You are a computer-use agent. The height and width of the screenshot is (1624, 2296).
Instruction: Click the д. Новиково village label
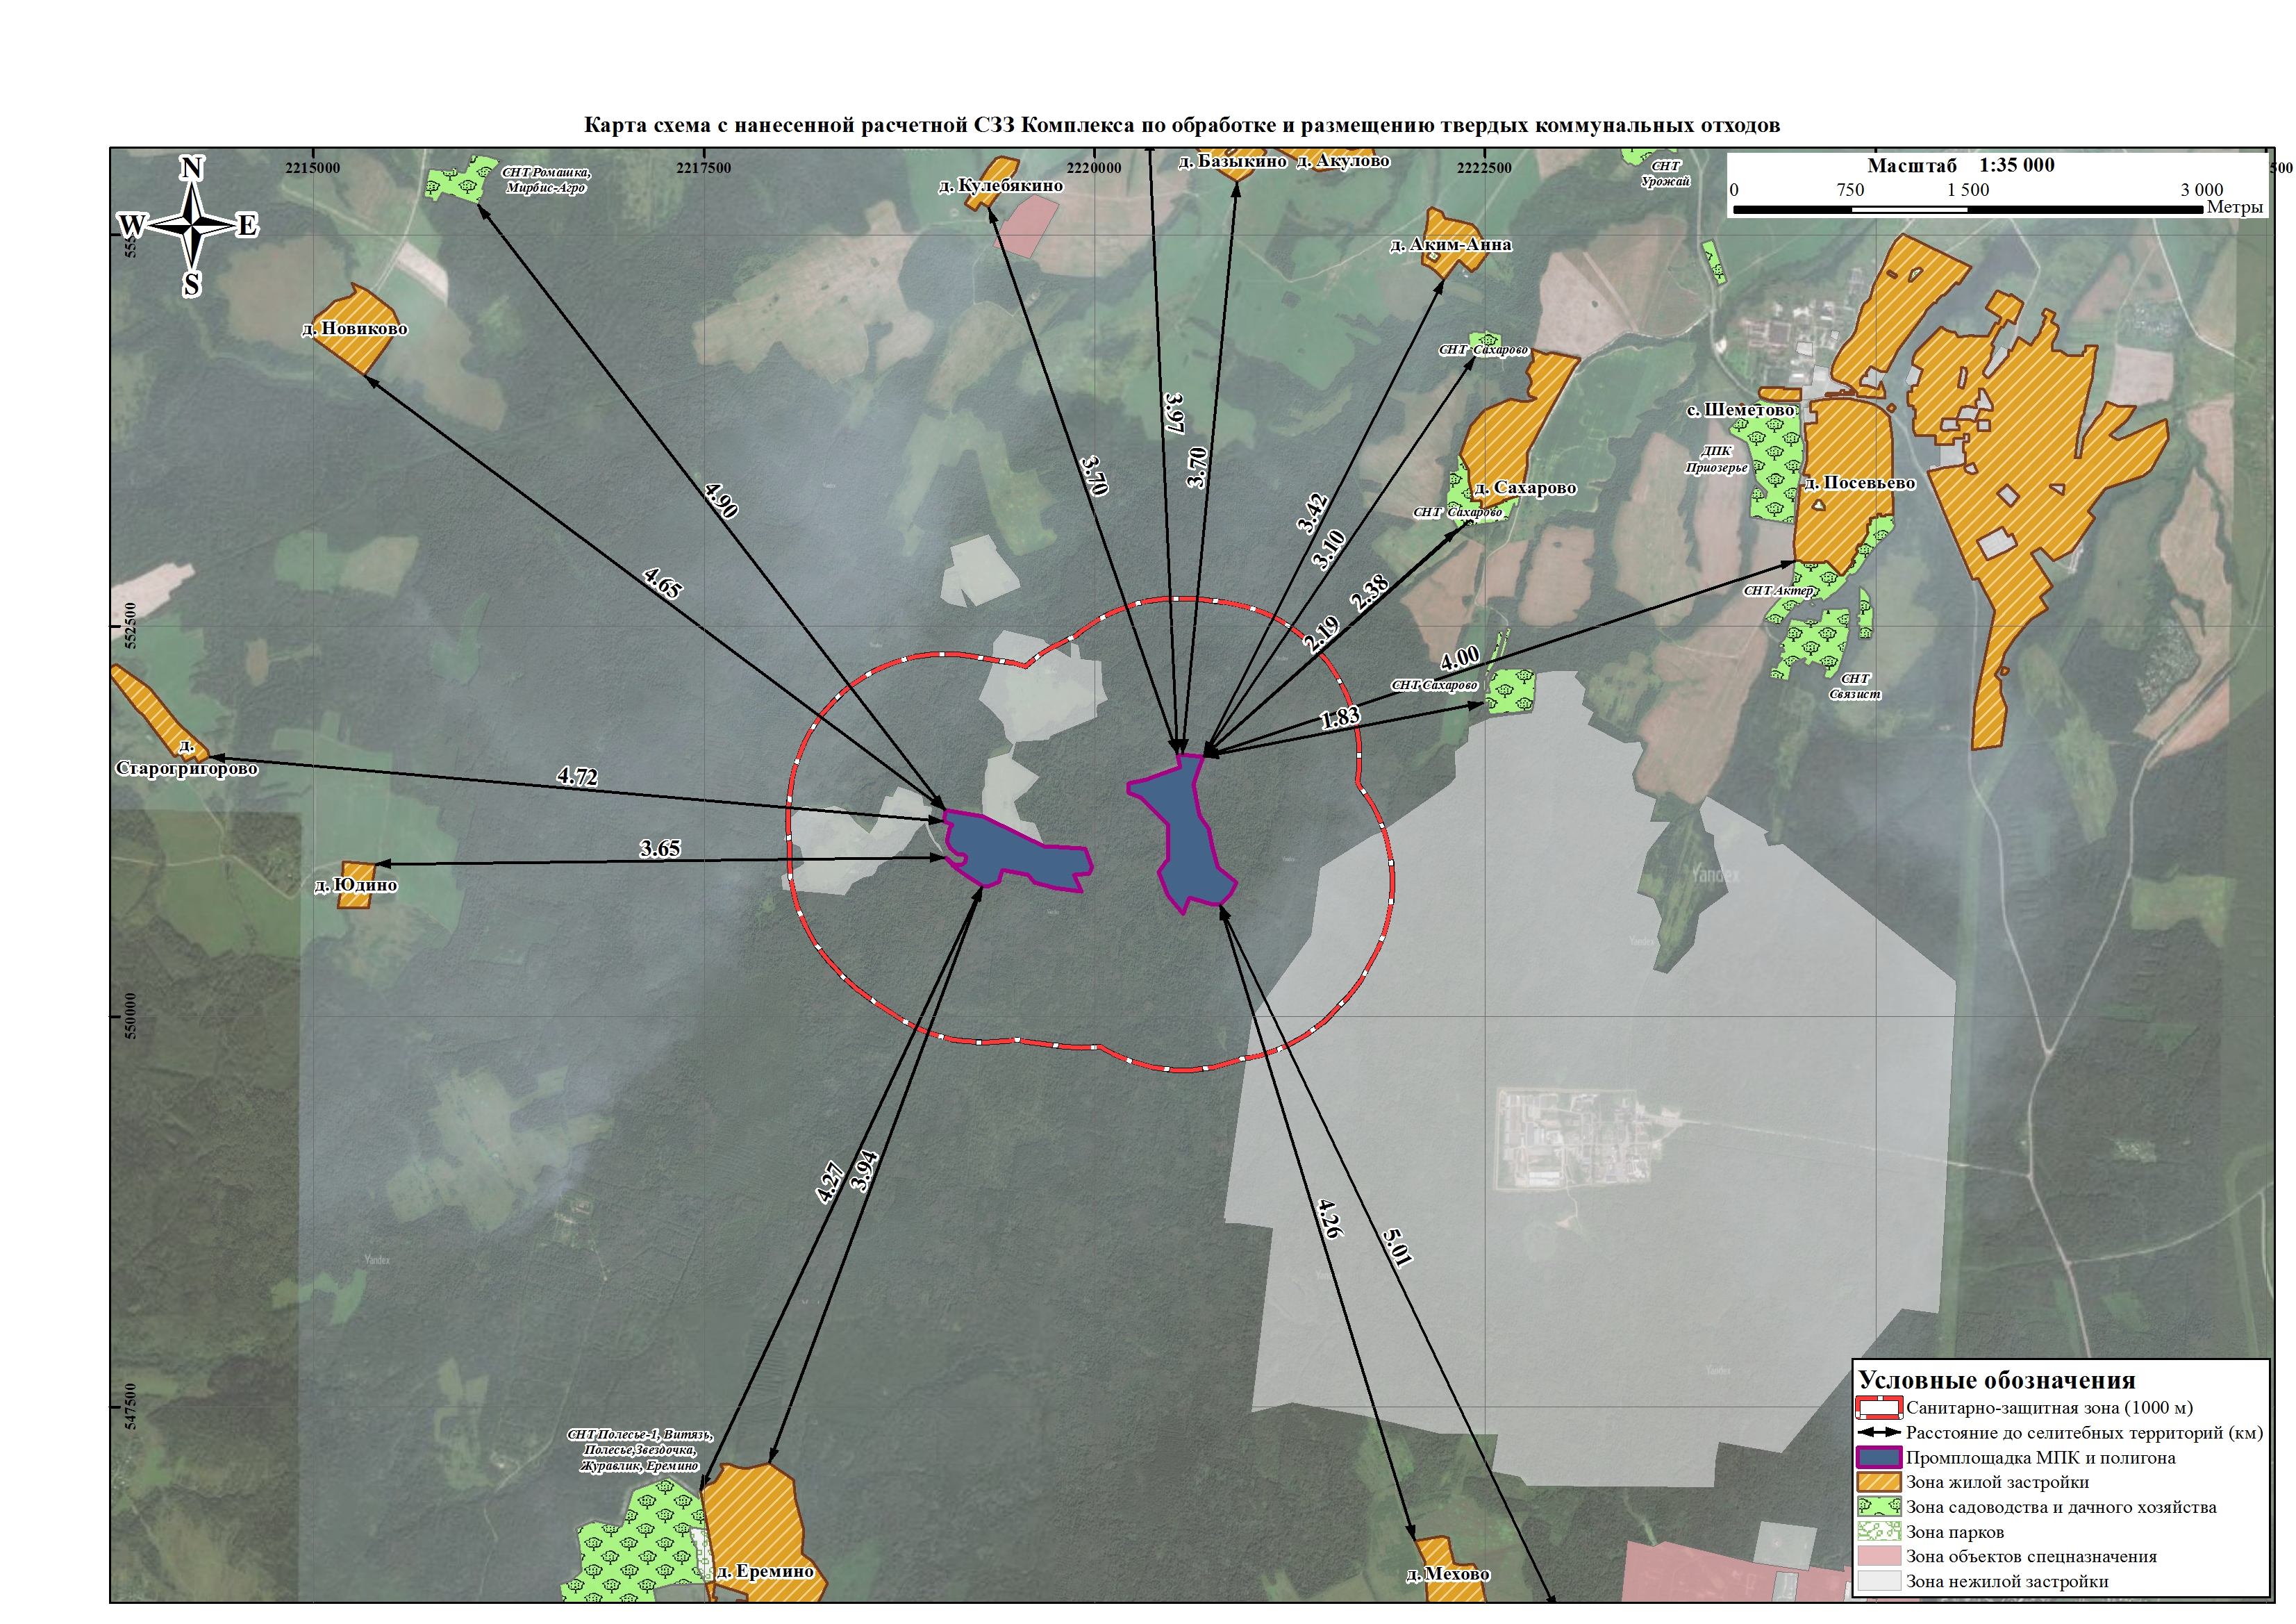(355, 329)
